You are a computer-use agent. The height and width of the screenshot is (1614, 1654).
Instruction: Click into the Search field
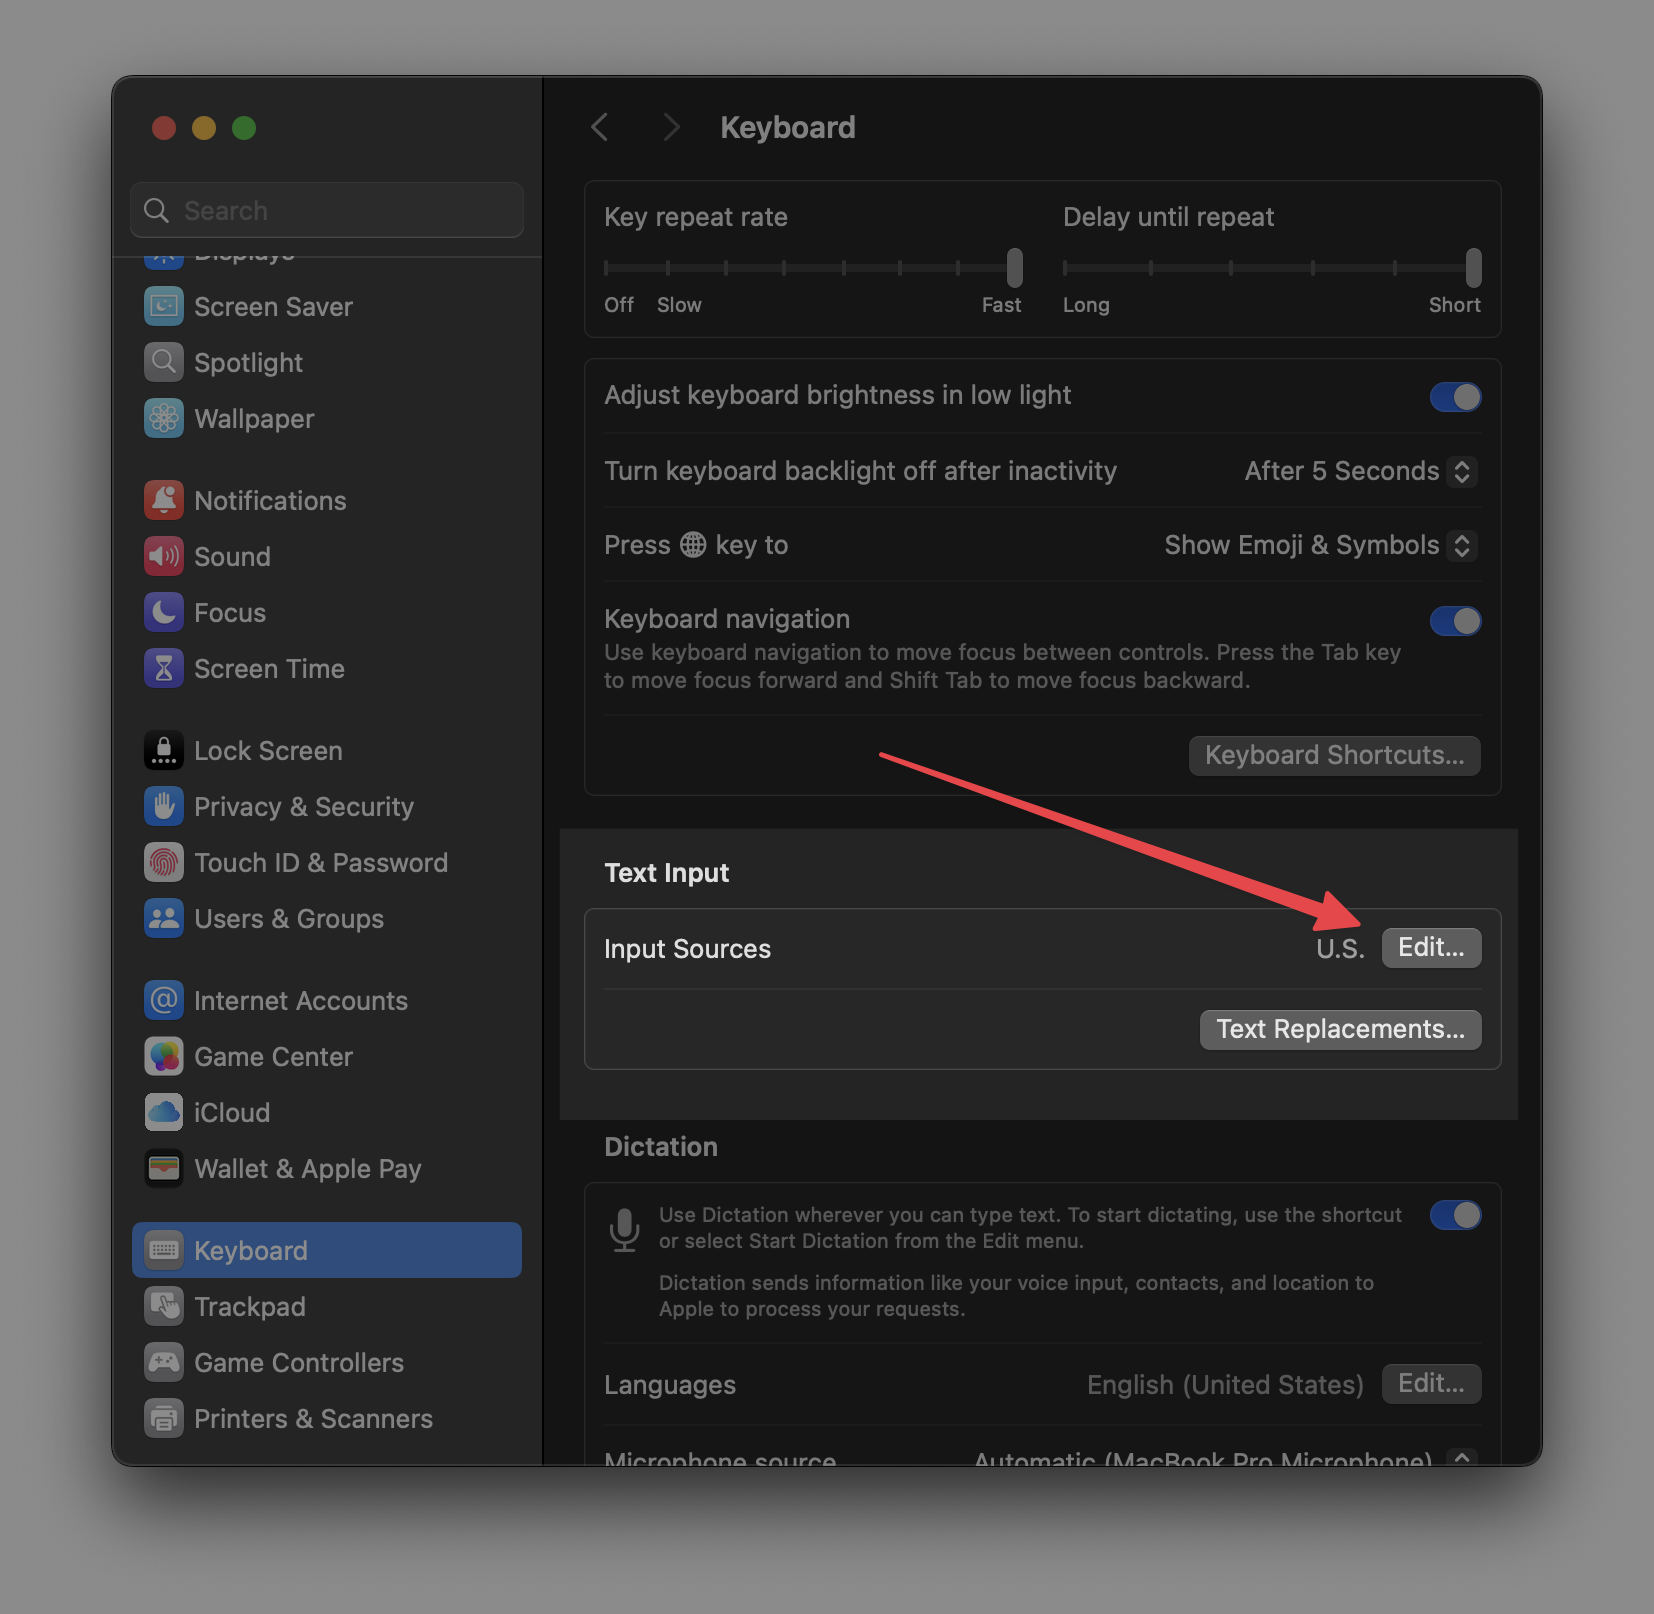tap(340, 210)
